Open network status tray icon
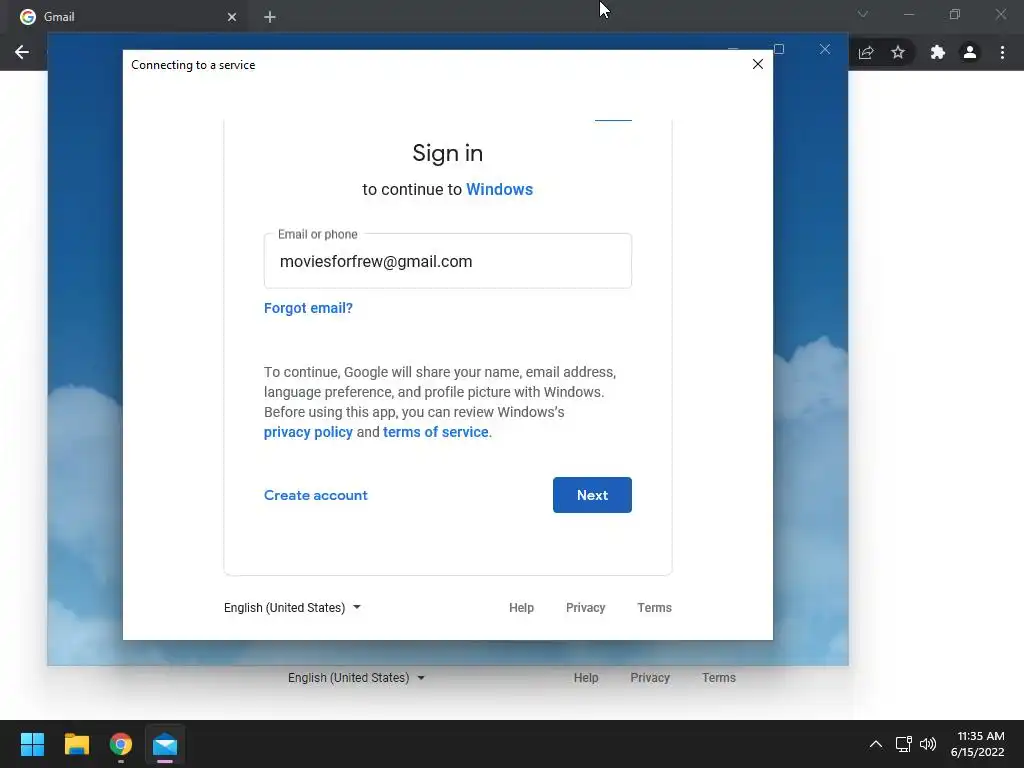The image size is (1024, 768). click(x=903, y=744)
